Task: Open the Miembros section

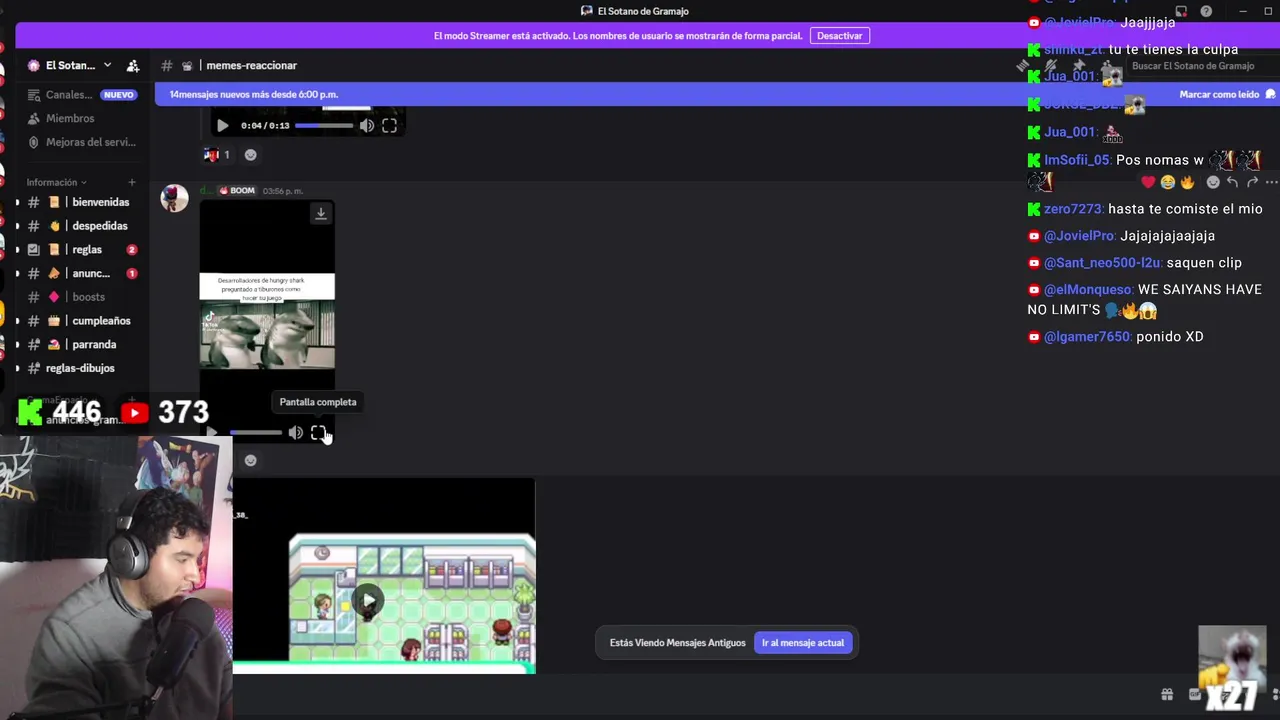Action: tap(70, 118)
